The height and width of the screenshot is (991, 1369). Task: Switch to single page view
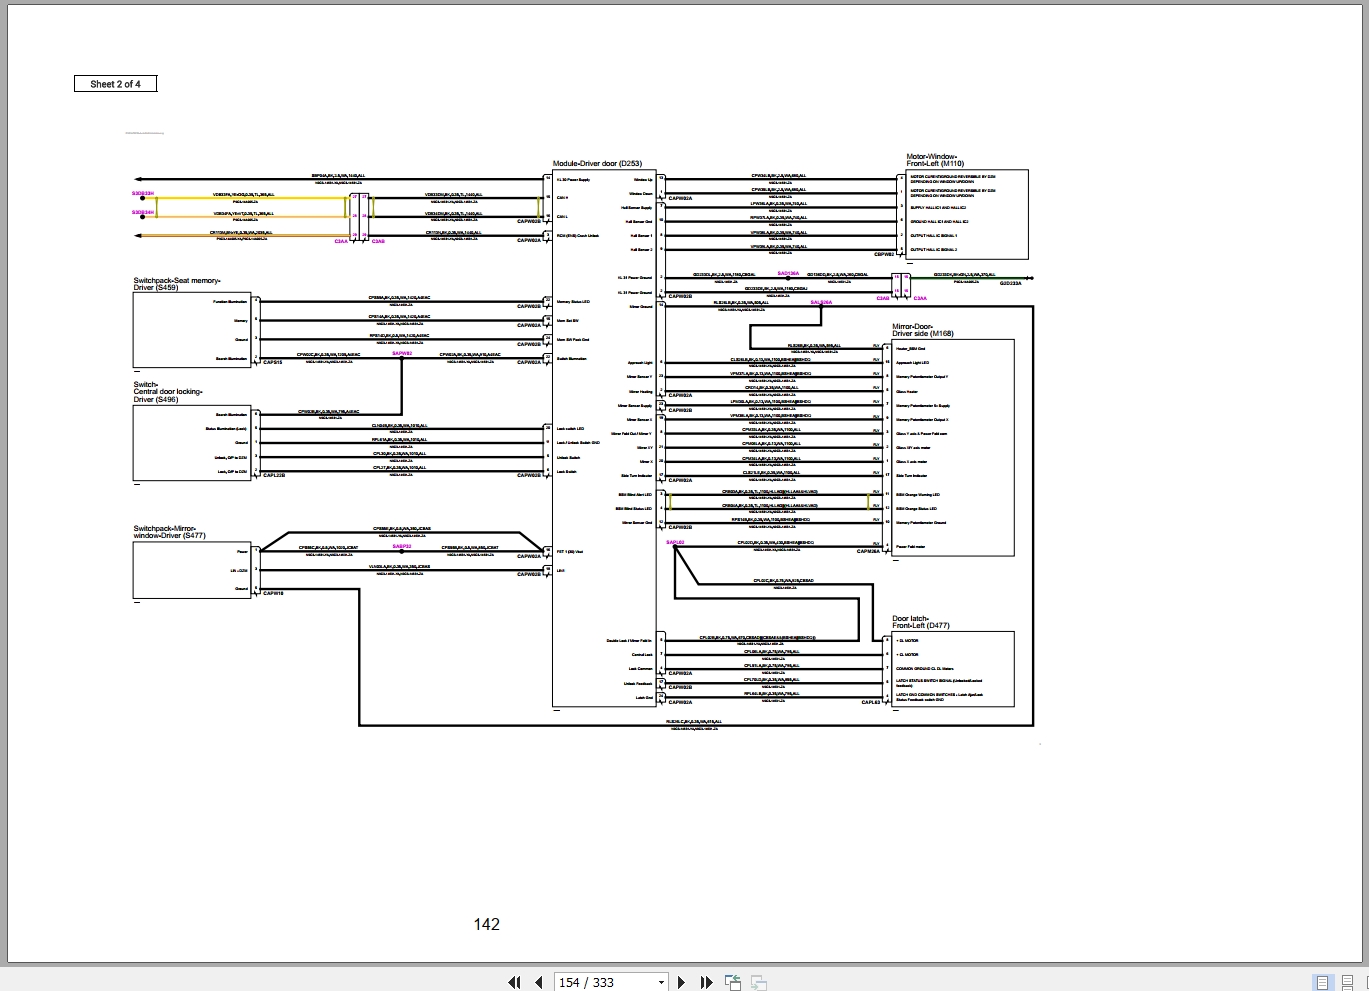coord(1322,982)
